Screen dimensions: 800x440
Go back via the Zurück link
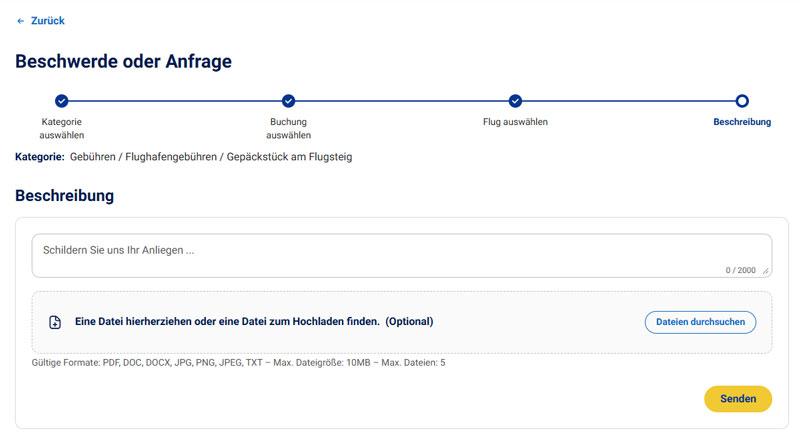(x=47, y=21)
